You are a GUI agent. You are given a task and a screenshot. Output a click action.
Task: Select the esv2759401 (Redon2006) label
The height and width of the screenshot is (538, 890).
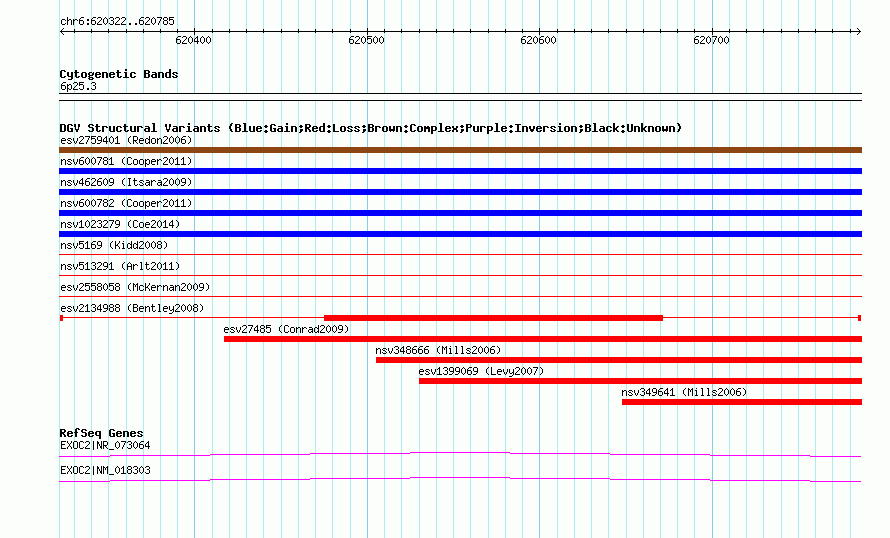coord(126,140)
